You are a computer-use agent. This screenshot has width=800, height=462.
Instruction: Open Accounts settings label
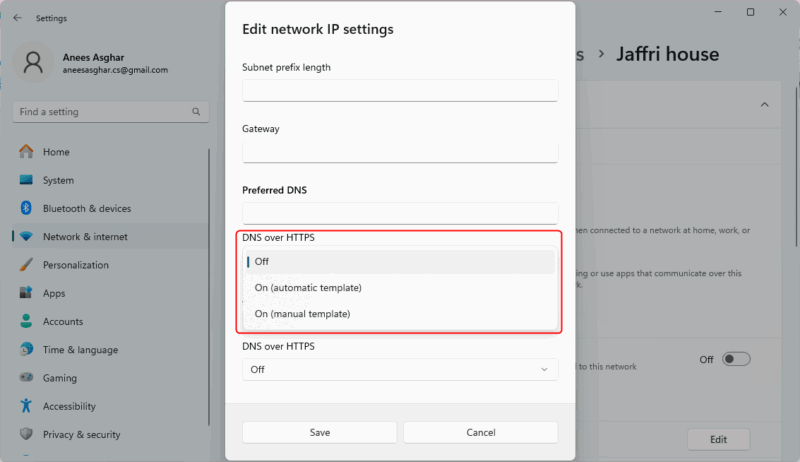tap(63, 322)
